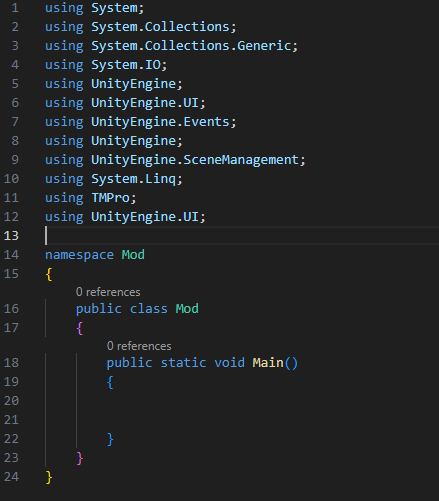Click 'System.Collections;' on line 2
This screenshot has width=439, height=501.
[164, 27]
